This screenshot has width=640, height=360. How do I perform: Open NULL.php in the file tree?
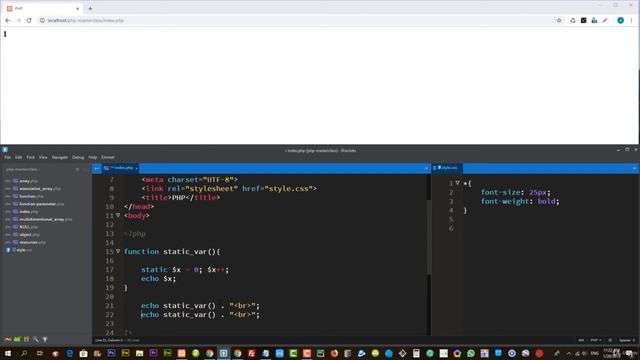coord(29,227)
